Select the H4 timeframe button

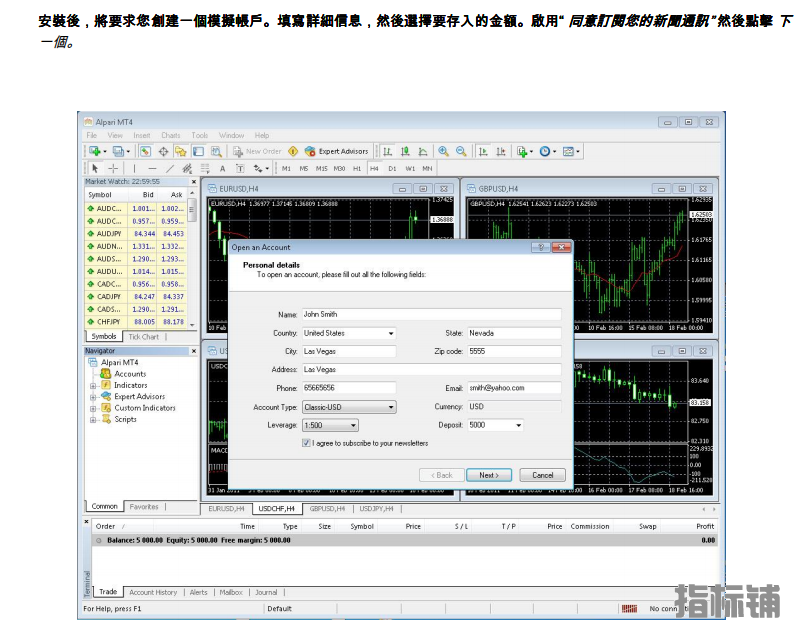374,169
